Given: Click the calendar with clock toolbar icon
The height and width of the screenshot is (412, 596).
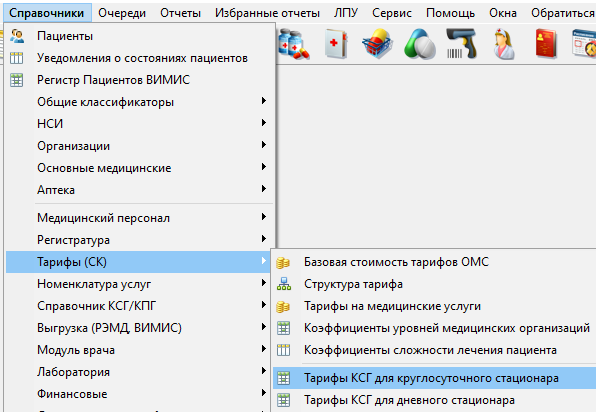Looking at the screenshot, I should (584, 44).
